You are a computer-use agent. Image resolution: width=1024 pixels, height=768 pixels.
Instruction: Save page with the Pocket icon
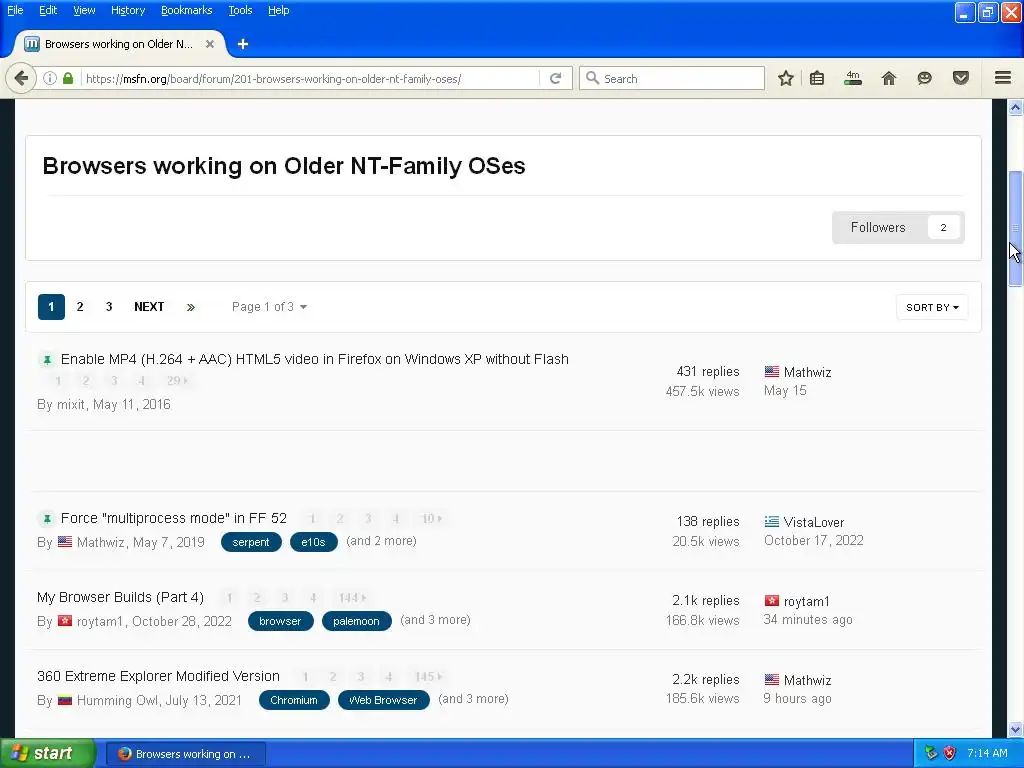[x=961, y=78]
